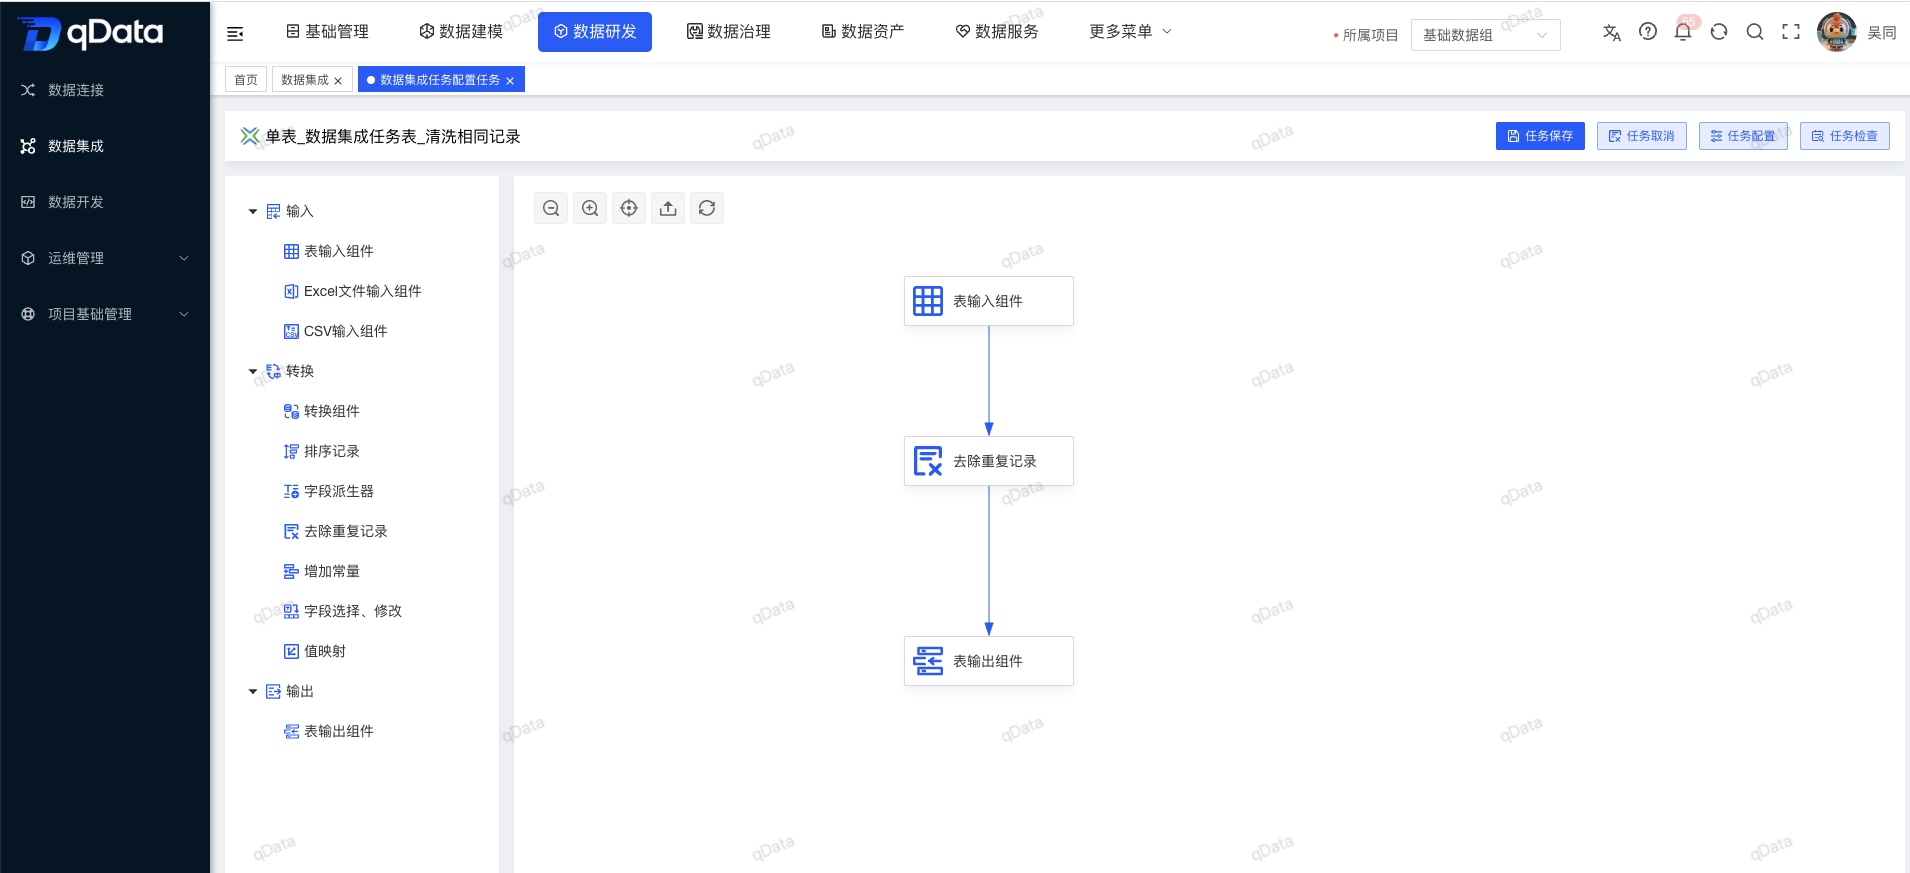Click the zoom in canvas icon

point(590,208)
